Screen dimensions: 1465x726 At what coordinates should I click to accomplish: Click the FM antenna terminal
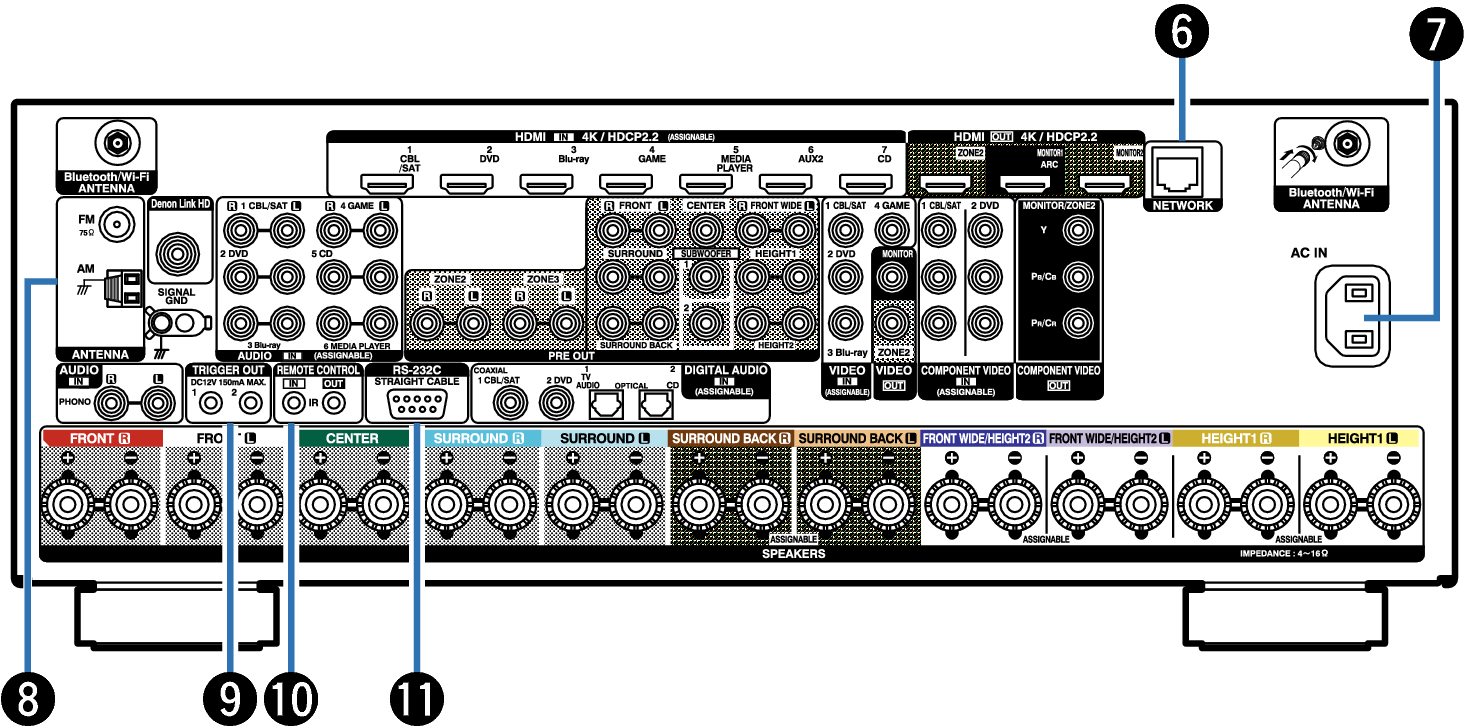(119, 222)
